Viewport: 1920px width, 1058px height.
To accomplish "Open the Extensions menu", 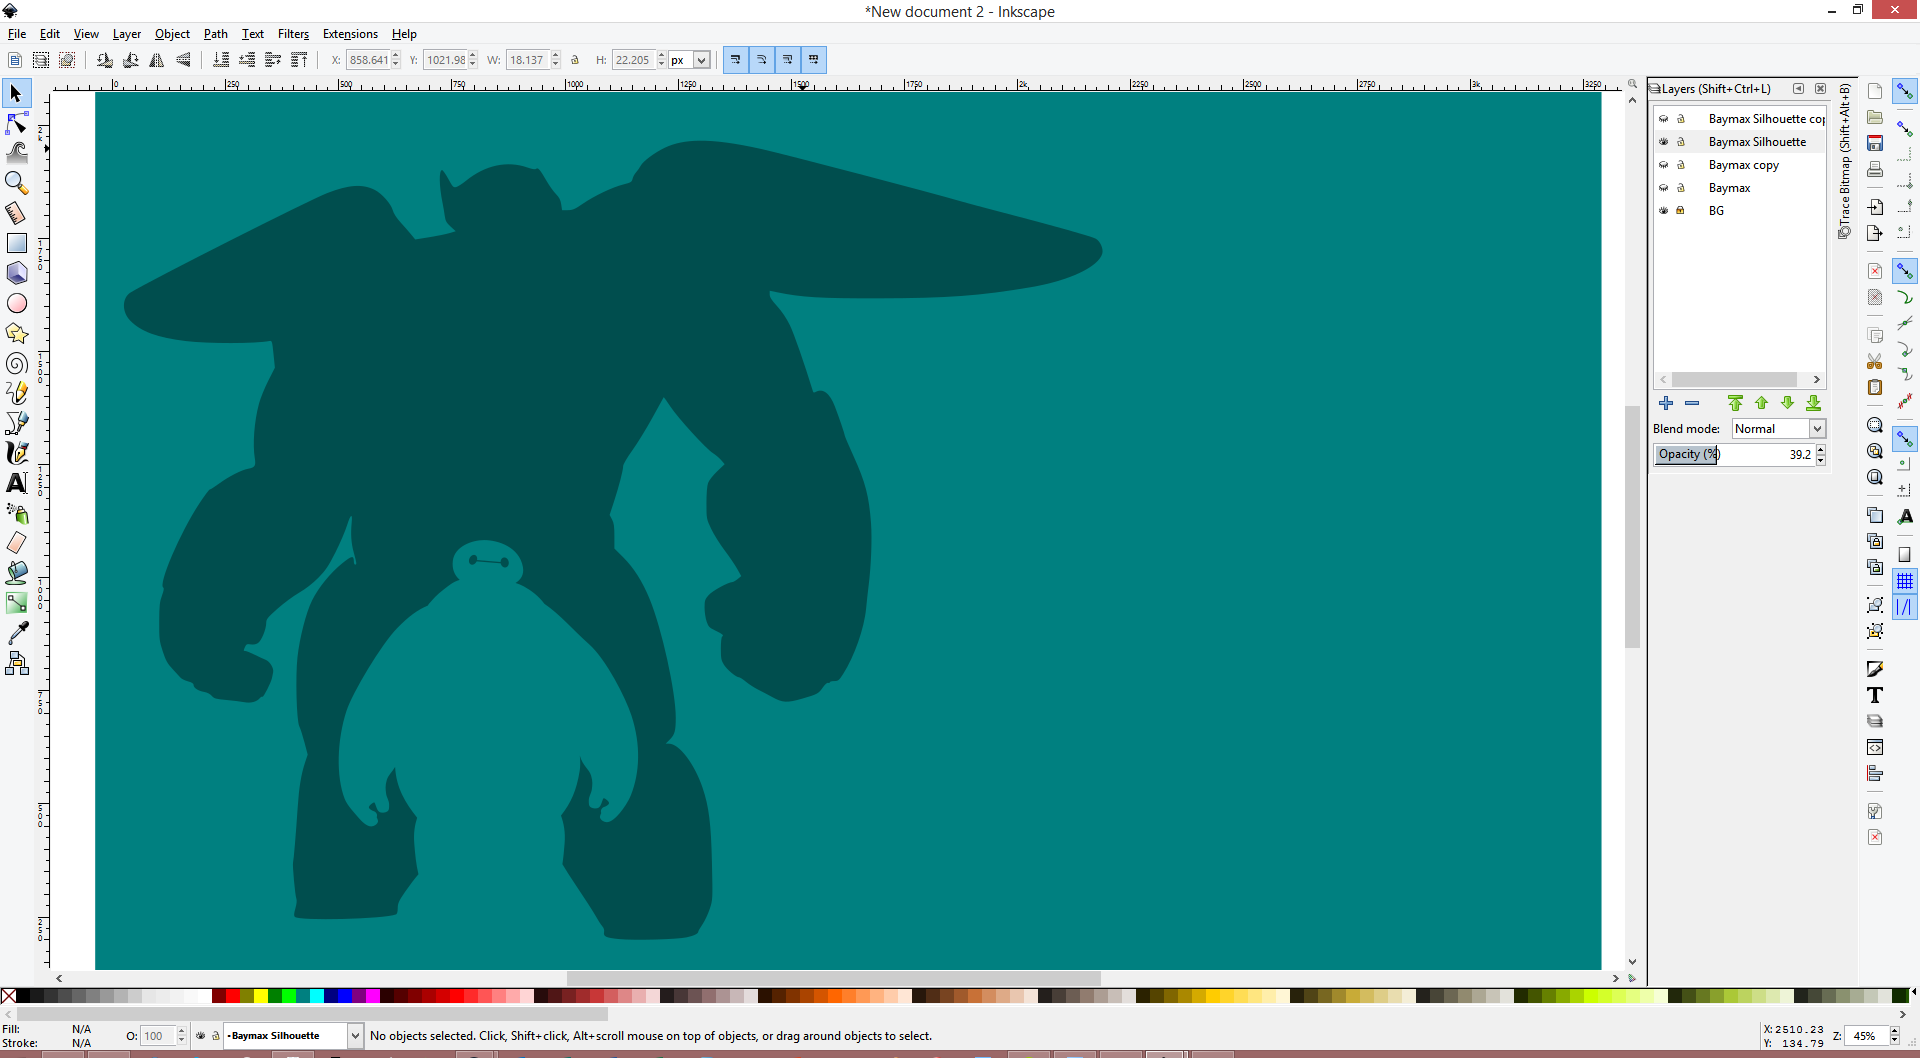I will click(350, 34).
